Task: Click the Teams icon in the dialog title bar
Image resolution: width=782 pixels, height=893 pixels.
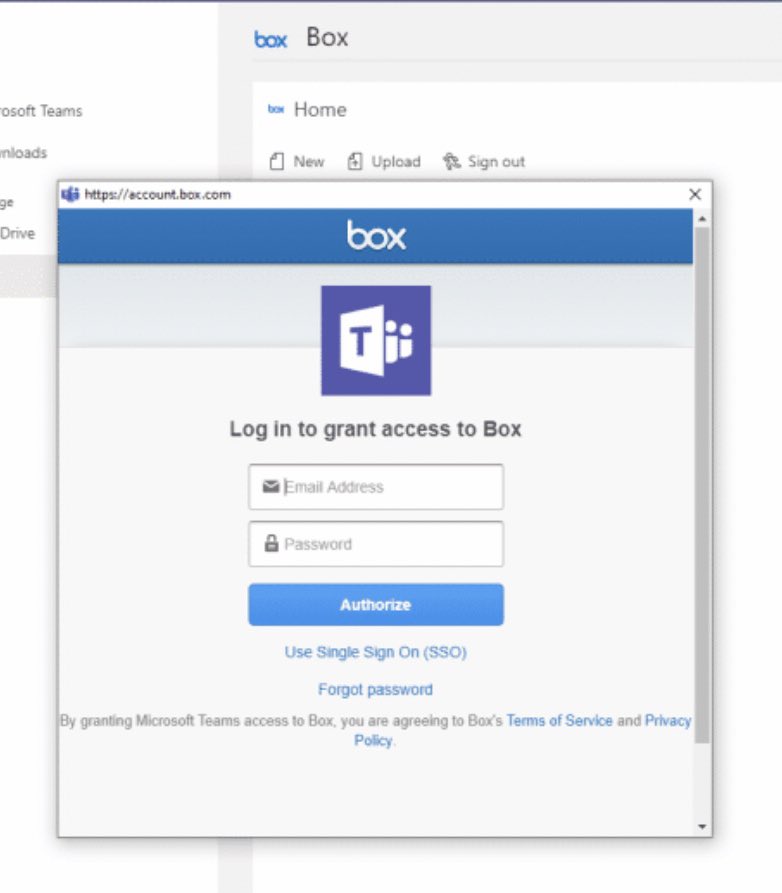Action: point(70,195)
